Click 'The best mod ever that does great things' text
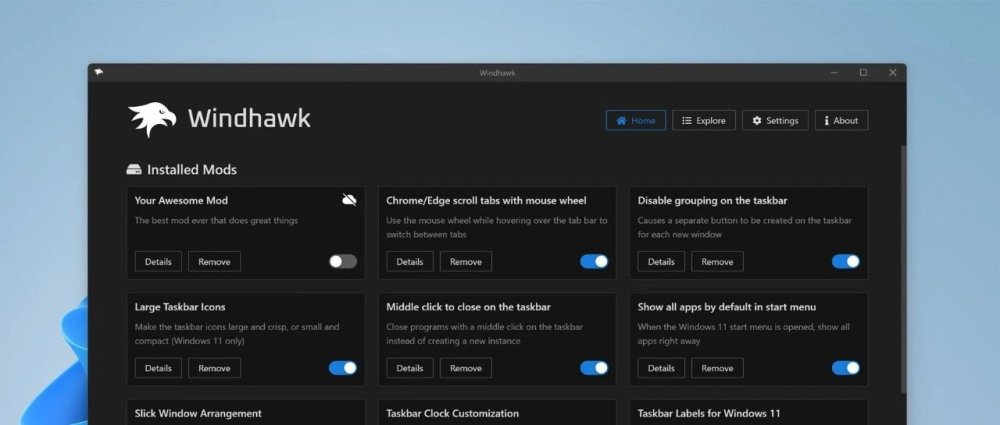The image size is (1000, 425). [x=216, y=221]
